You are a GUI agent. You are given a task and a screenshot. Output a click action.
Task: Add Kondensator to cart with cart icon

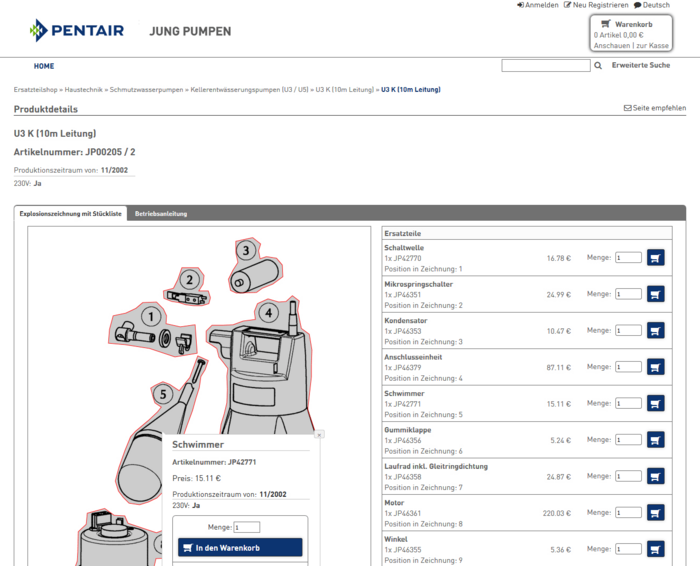[655, 330]
